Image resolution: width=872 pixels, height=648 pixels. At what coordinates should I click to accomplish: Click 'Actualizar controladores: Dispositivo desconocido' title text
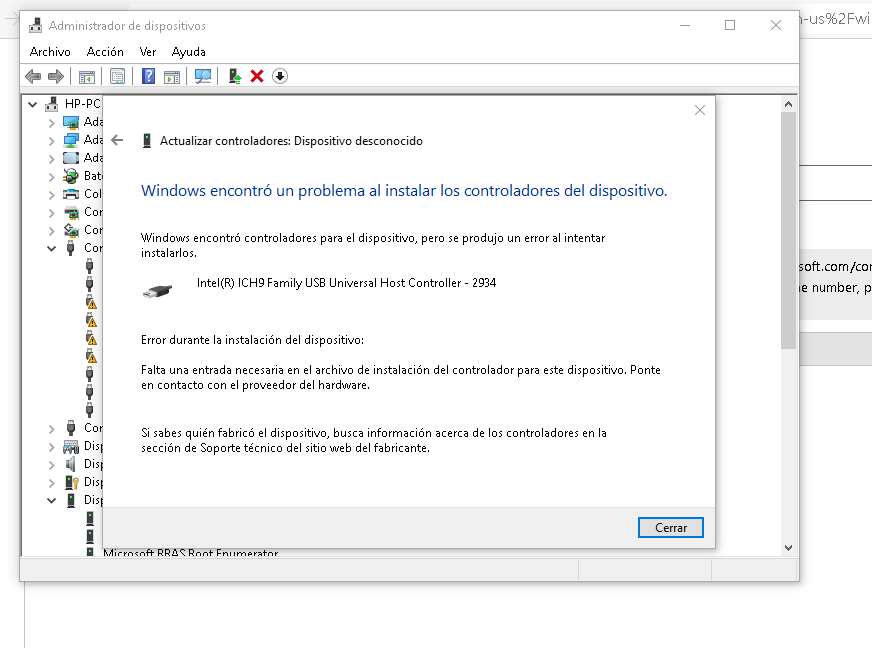291,141
